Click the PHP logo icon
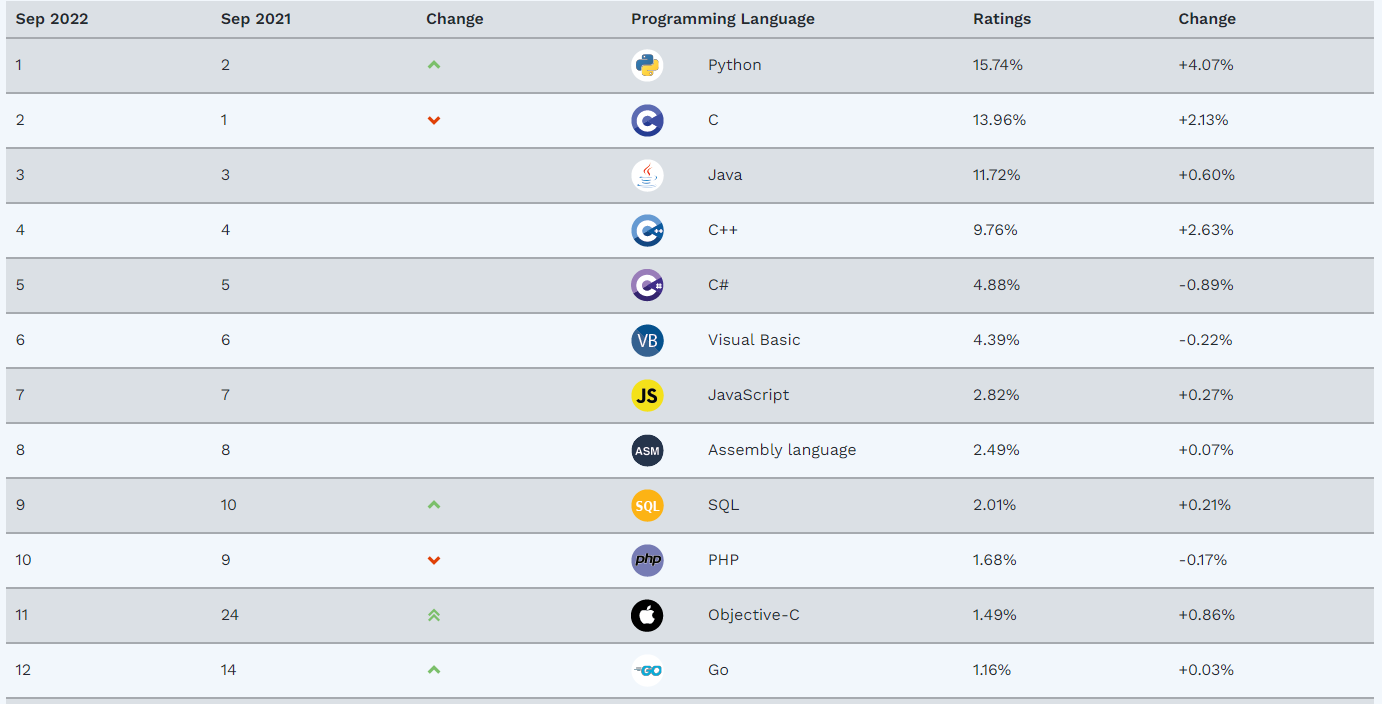Screen dimensions: 1382x704 [647, 560]
